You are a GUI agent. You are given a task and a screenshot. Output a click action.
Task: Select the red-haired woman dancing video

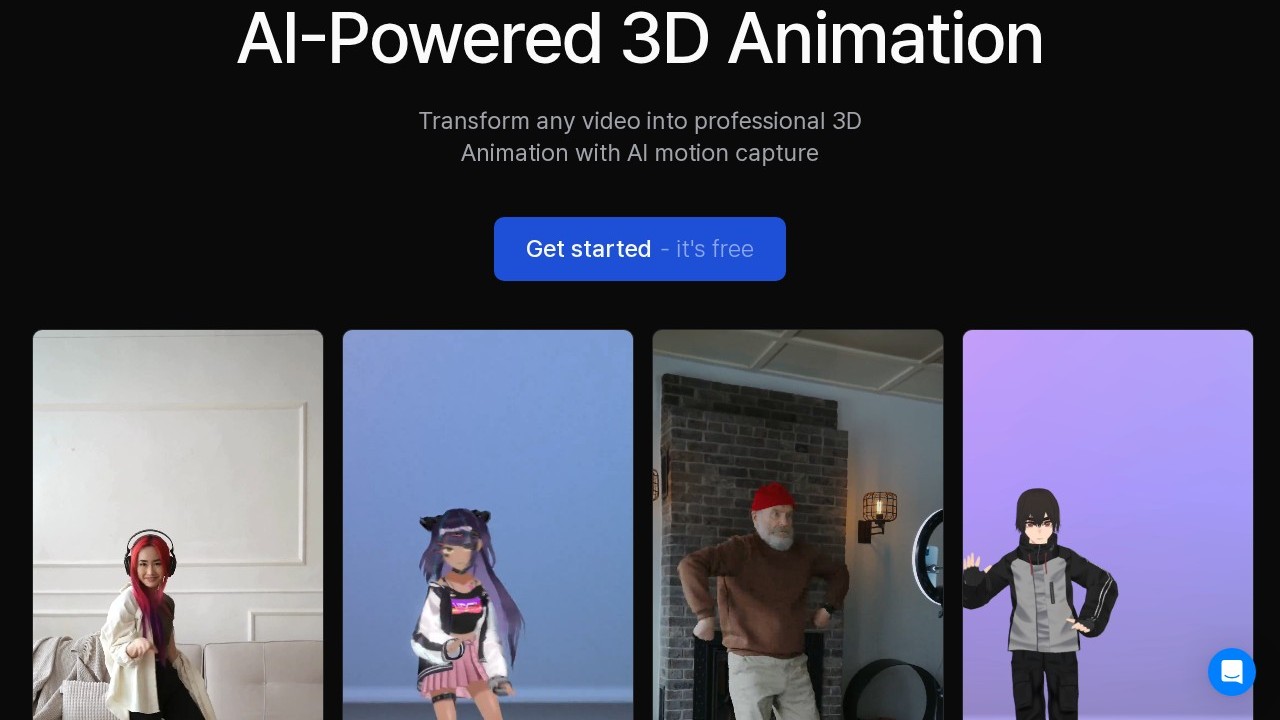coord(178,524)
